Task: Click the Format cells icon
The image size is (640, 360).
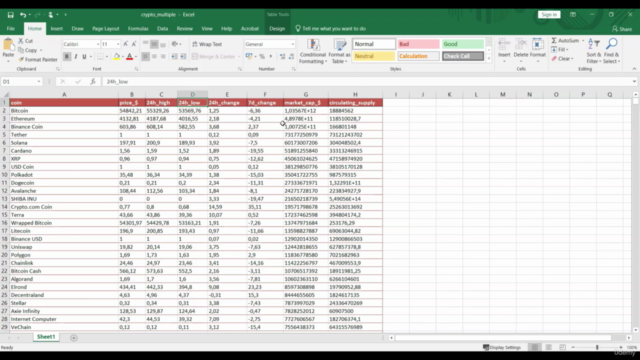Action: tap(538, 44)
